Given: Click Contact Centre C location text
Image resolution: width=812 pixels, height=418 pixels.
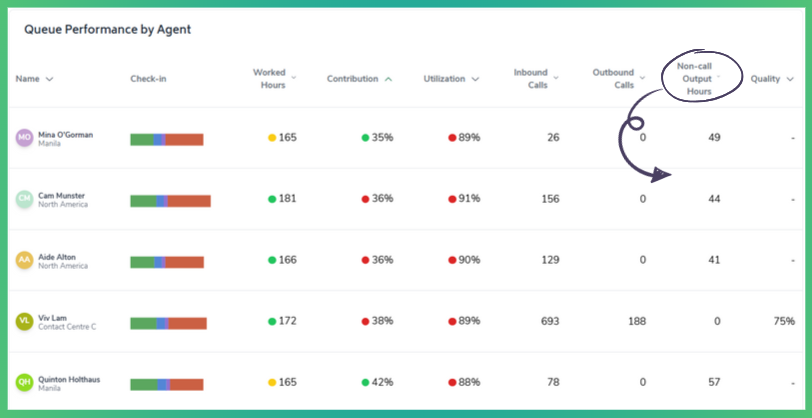Looking at the screenshot, I should pos(67,327).
